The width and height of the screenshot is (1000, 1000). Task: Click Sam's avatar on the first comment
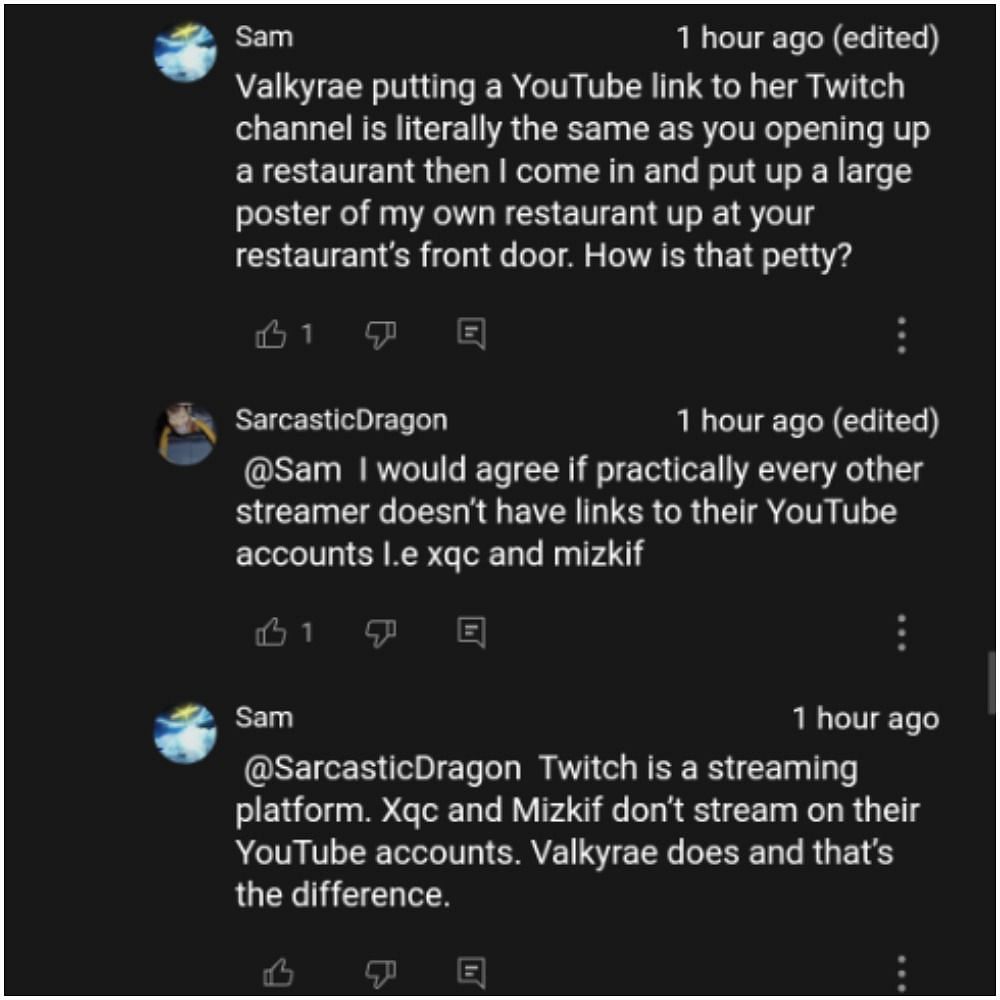(x=185, y=52)
